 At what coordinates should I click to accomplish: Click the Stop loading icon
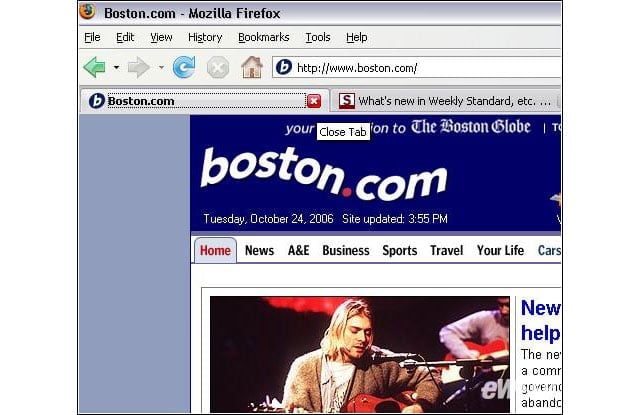point(218,68)
